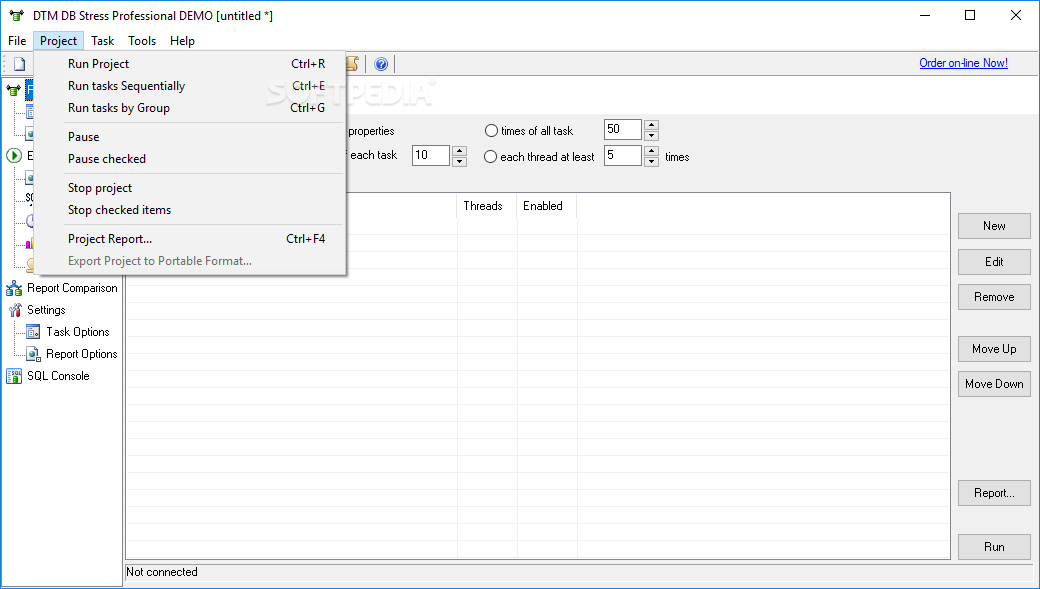Click the green Execute play icon in tree
Viewport: 1040px width, 589px height.
[14, 155]
